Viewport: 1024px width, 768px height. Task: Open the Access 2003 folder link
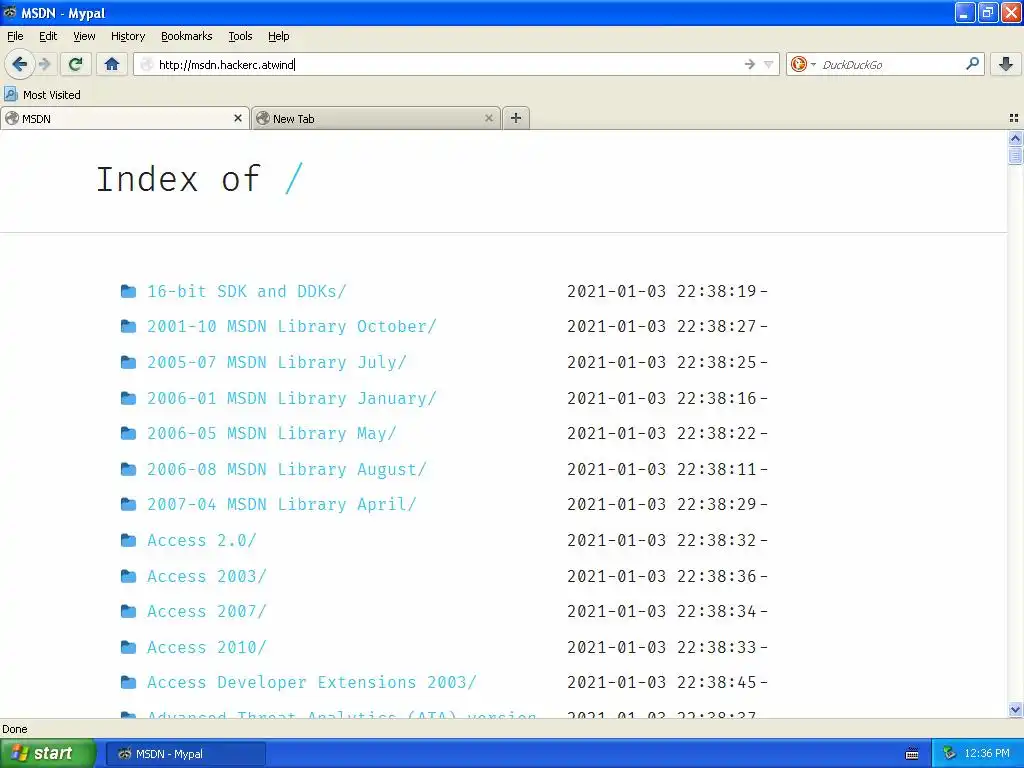(x=206, y=577)
